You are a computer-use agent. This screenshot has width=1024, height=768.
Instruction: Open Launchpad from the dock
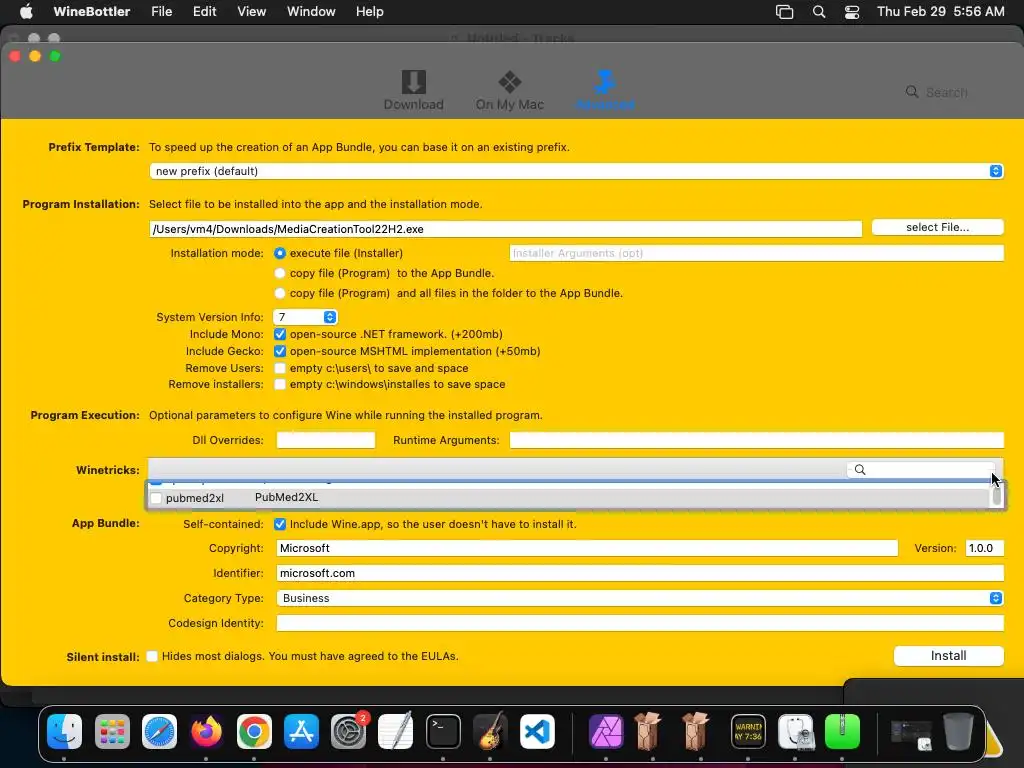point(112,731)
